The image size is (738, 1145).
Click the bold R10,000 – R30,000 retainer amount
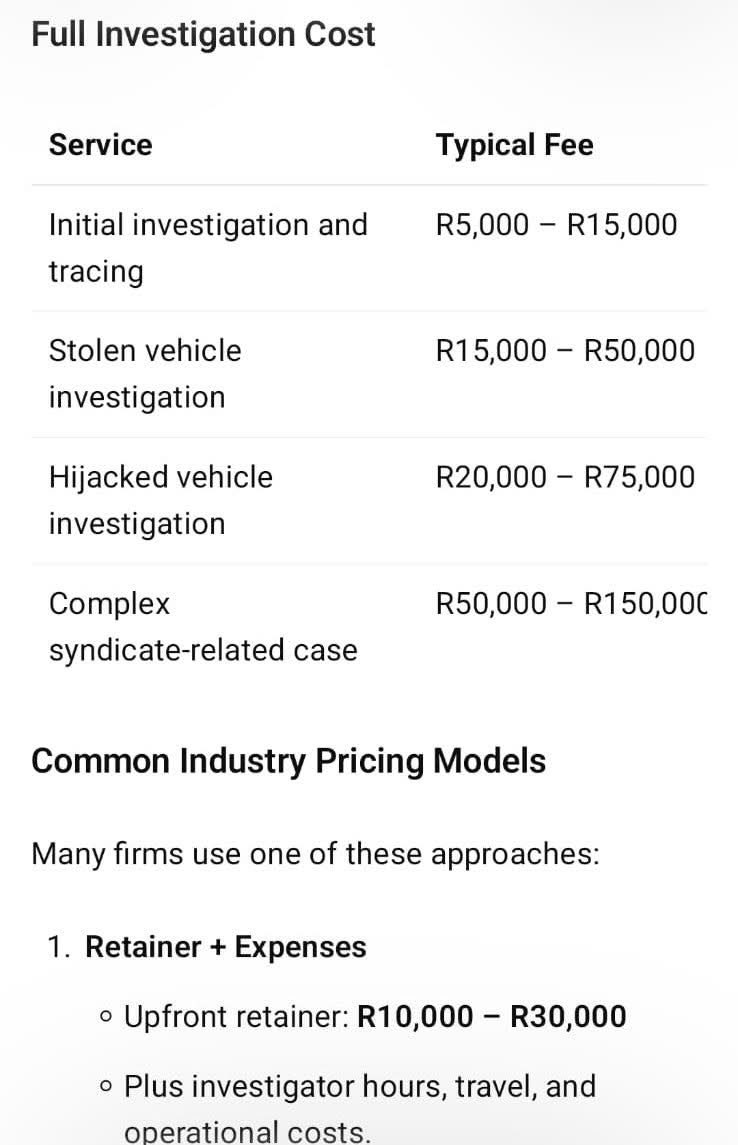click(x=491, y=1016)
